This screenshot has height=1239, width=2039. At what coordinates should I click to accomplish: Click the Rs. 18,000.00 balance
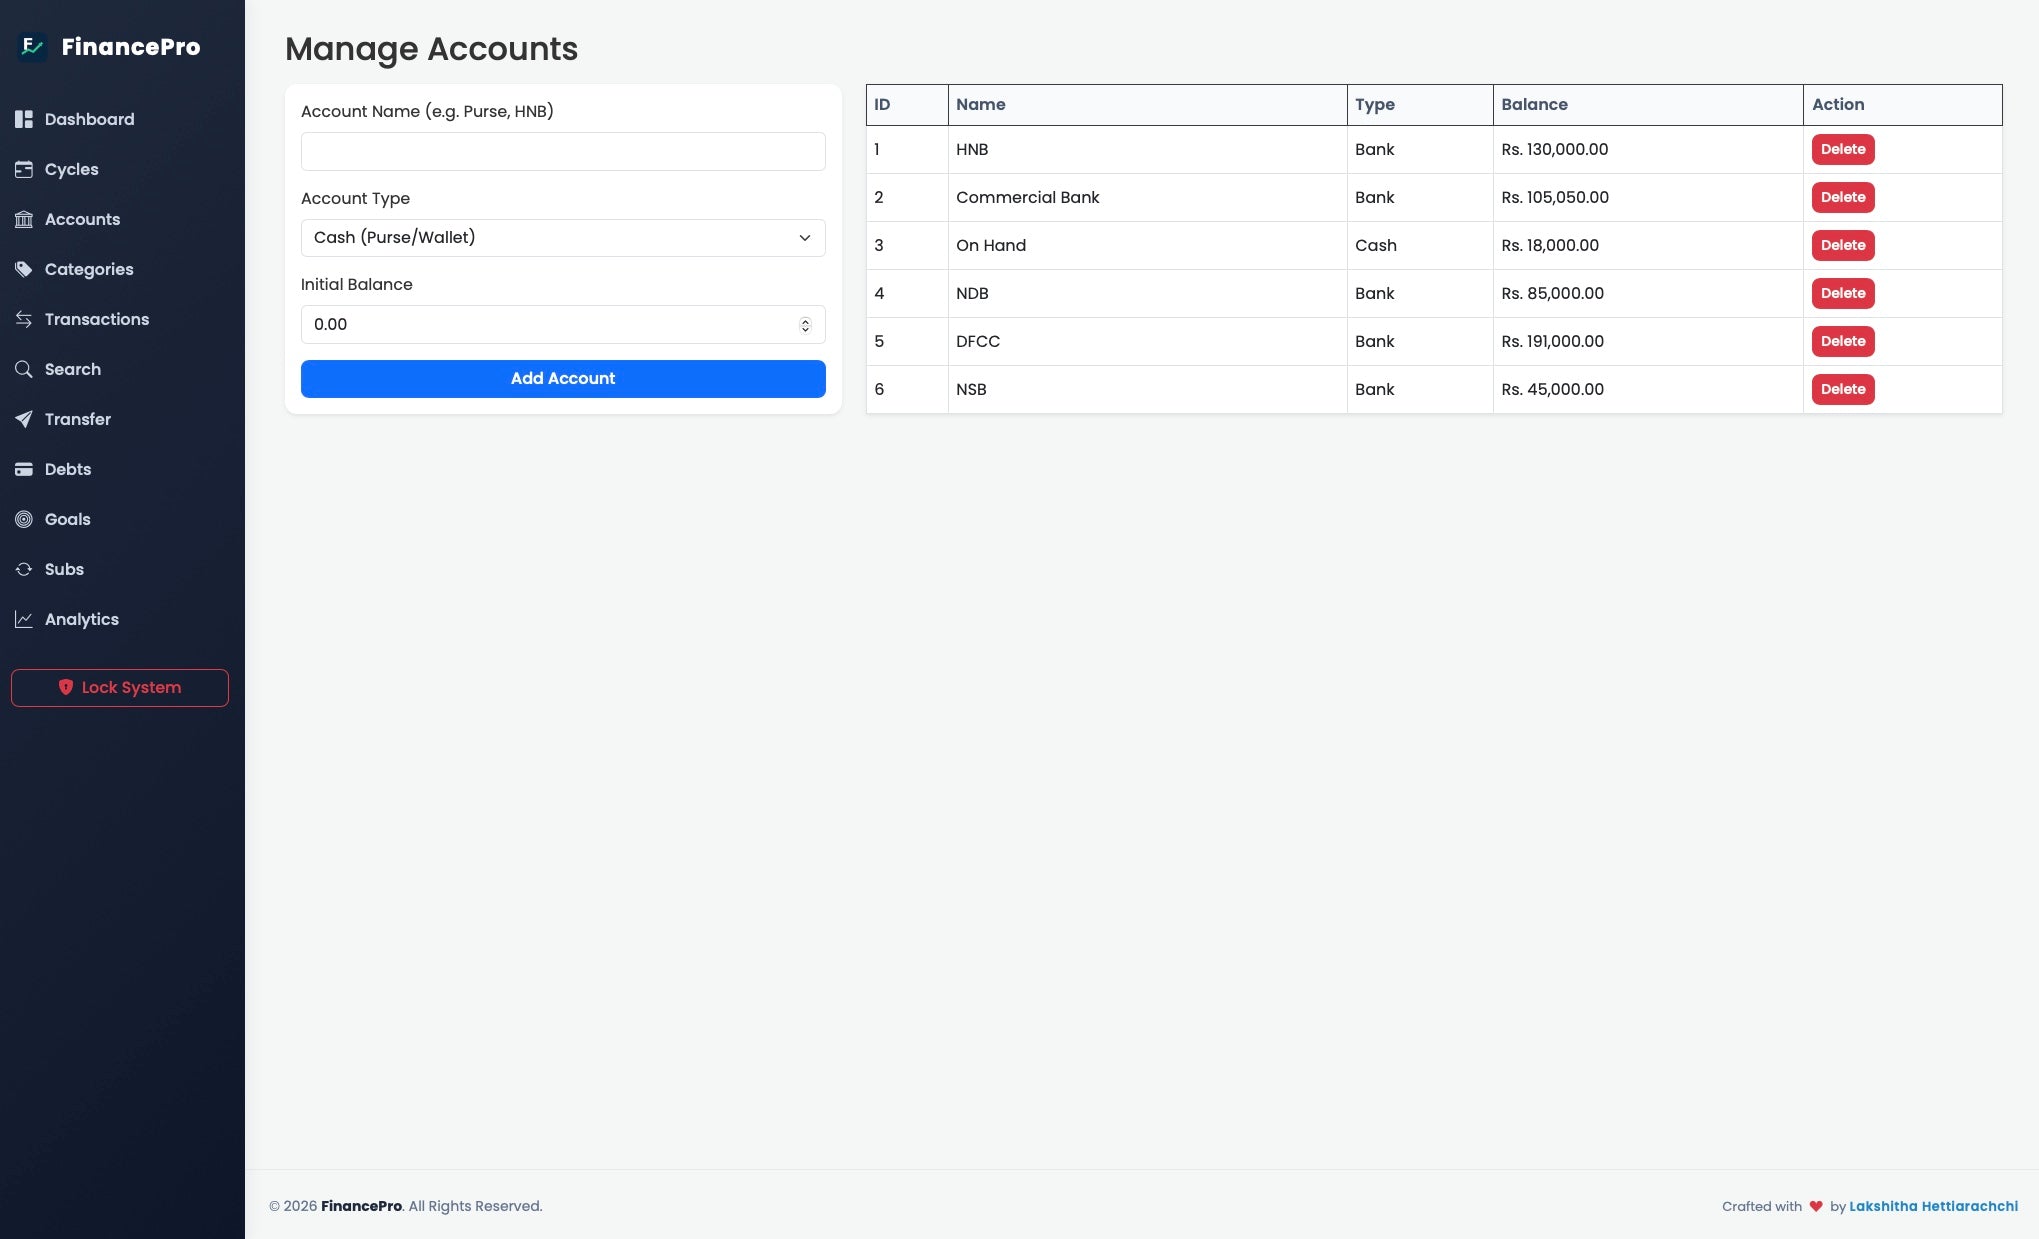tap(1550, 245)
